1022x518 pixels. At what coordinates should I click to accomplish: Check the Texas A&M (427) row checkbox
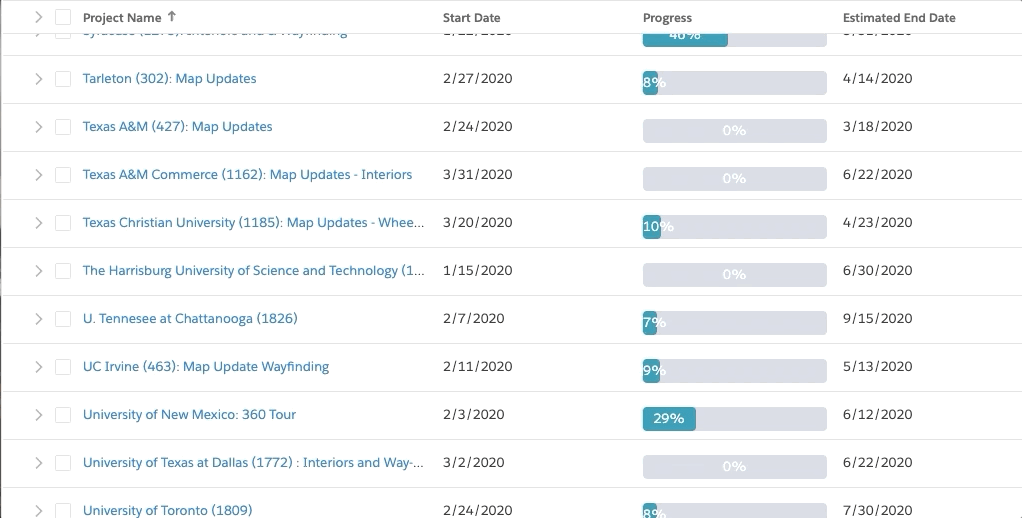tap(63, 127)
